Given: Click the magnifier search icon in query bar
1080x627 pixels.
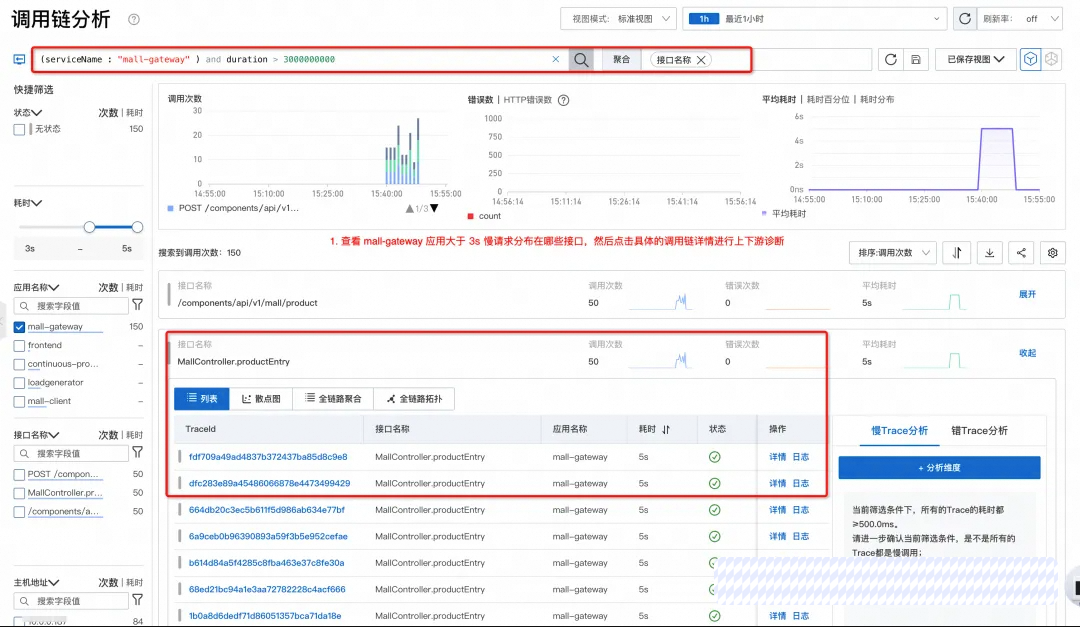Looking at the screenshot, I should (x=581, y=60).
